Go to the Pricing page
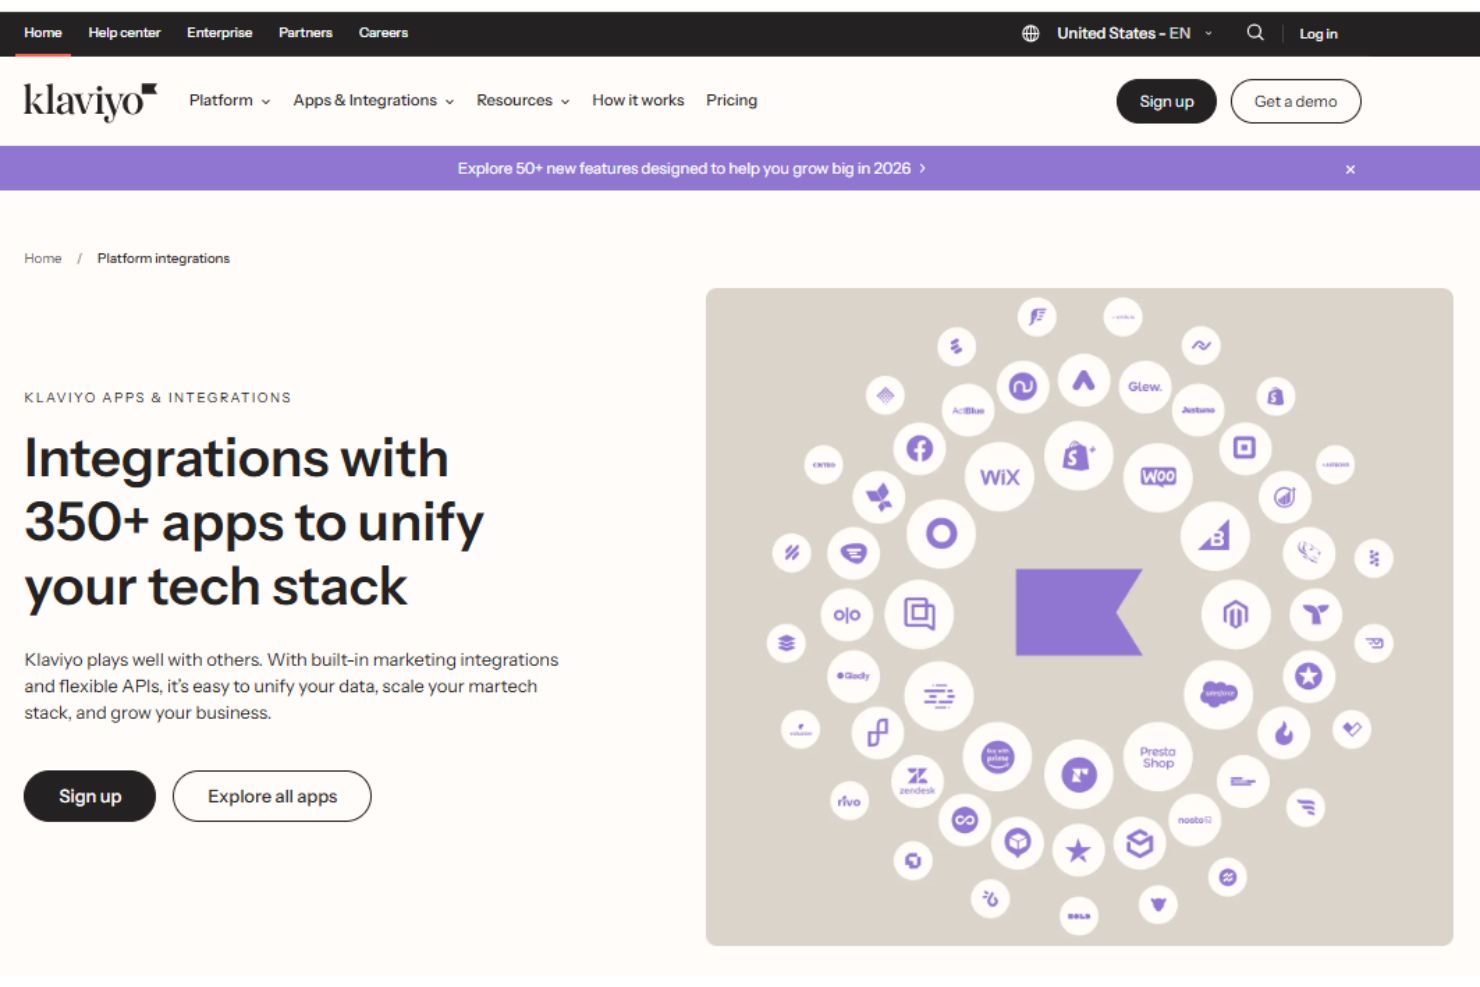The height and width of the screenshot is (987, 1480). pyautogui.click(x=731, y=101)
